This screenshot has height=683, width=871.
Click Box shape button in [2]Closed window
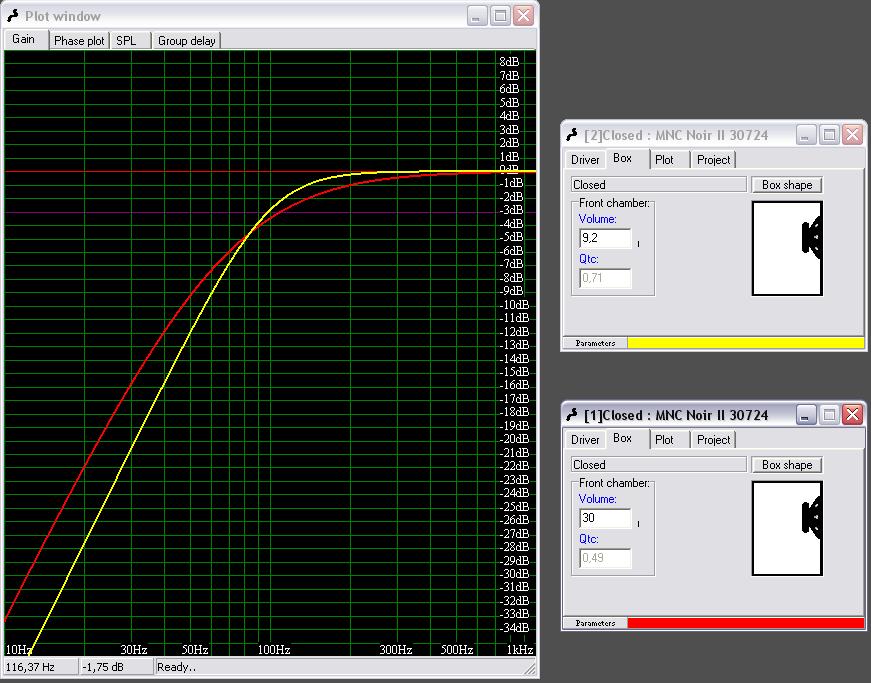pyautogui.click(x=787, y=185)
